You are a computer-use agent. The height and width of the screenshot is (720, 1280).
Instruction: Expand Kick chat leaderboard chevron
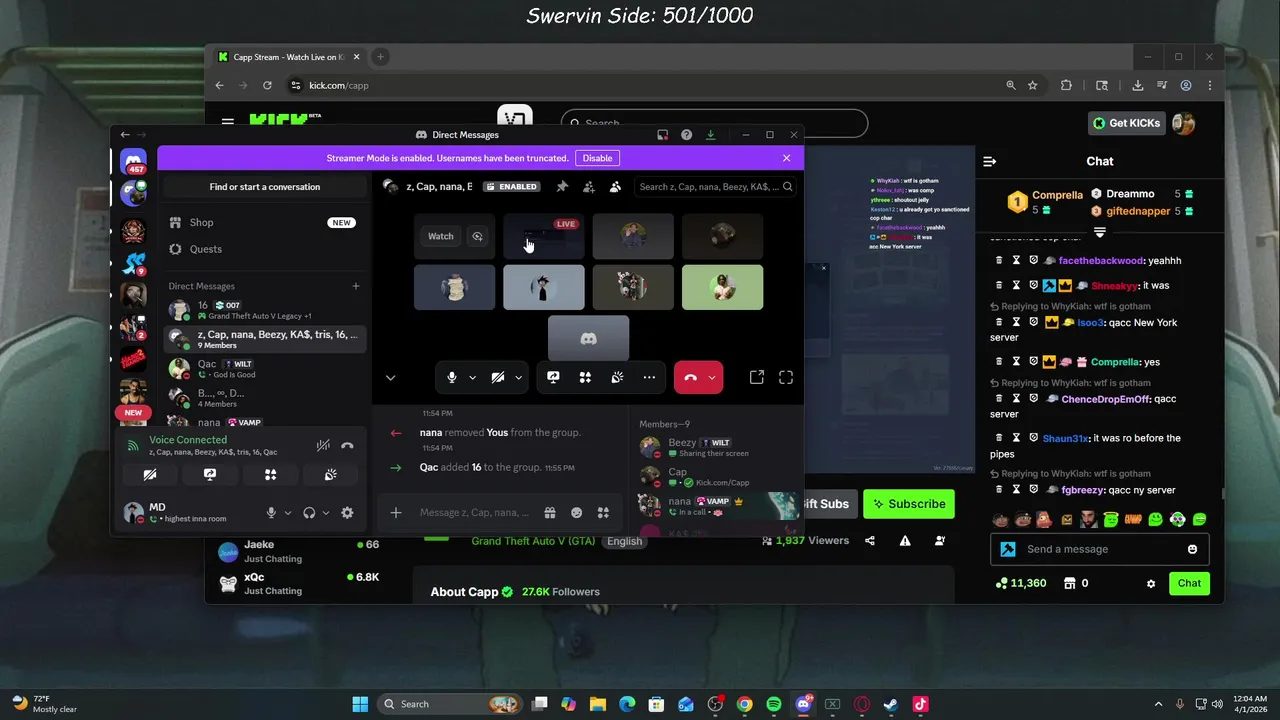coord(1100,232)
